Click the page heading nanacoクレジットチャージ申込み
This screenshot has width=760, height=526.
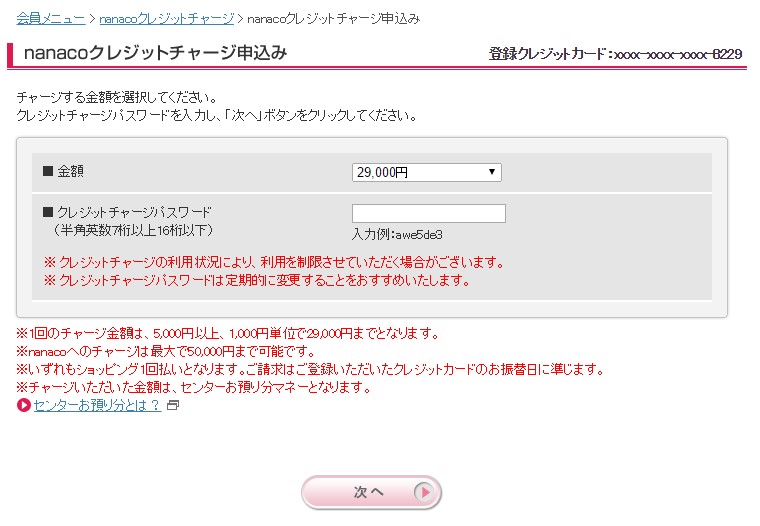[x=156, y=52]
